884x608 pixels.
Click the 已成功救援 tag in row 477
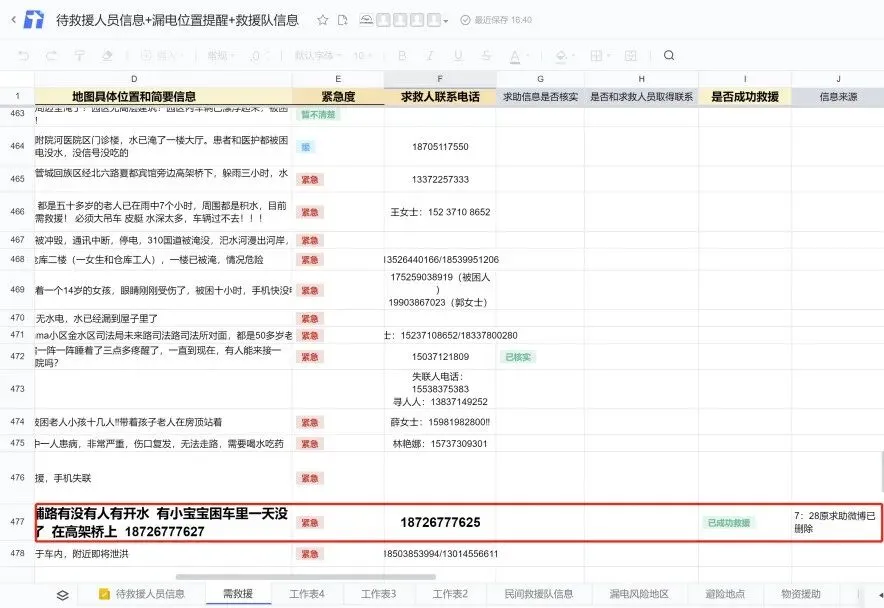[x=728, y=523]
